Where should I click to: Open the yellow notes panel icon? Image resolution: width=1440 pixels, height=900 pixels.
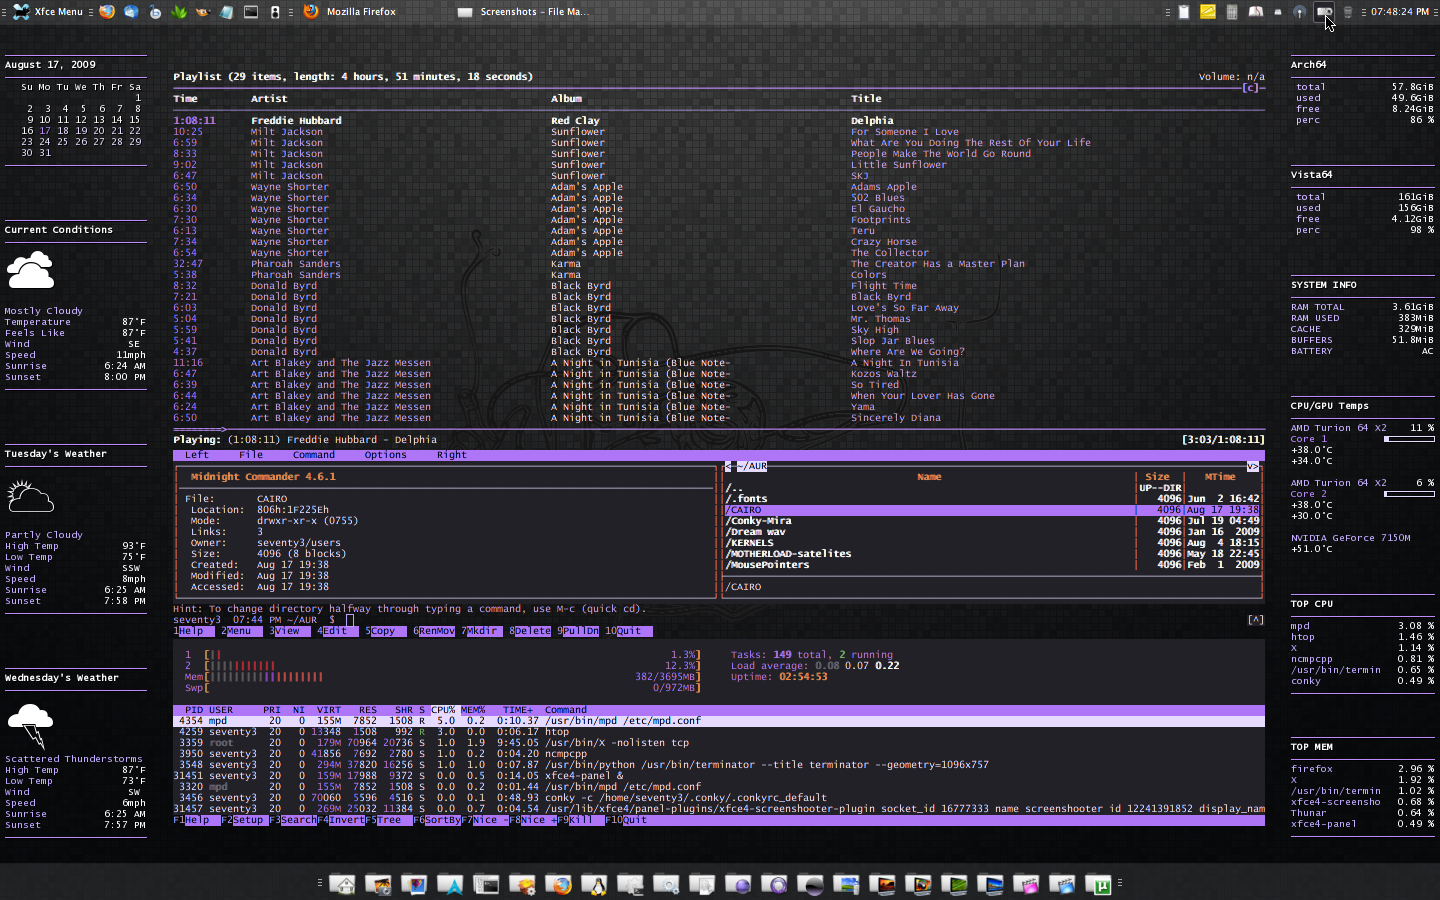click(1208, 12)
